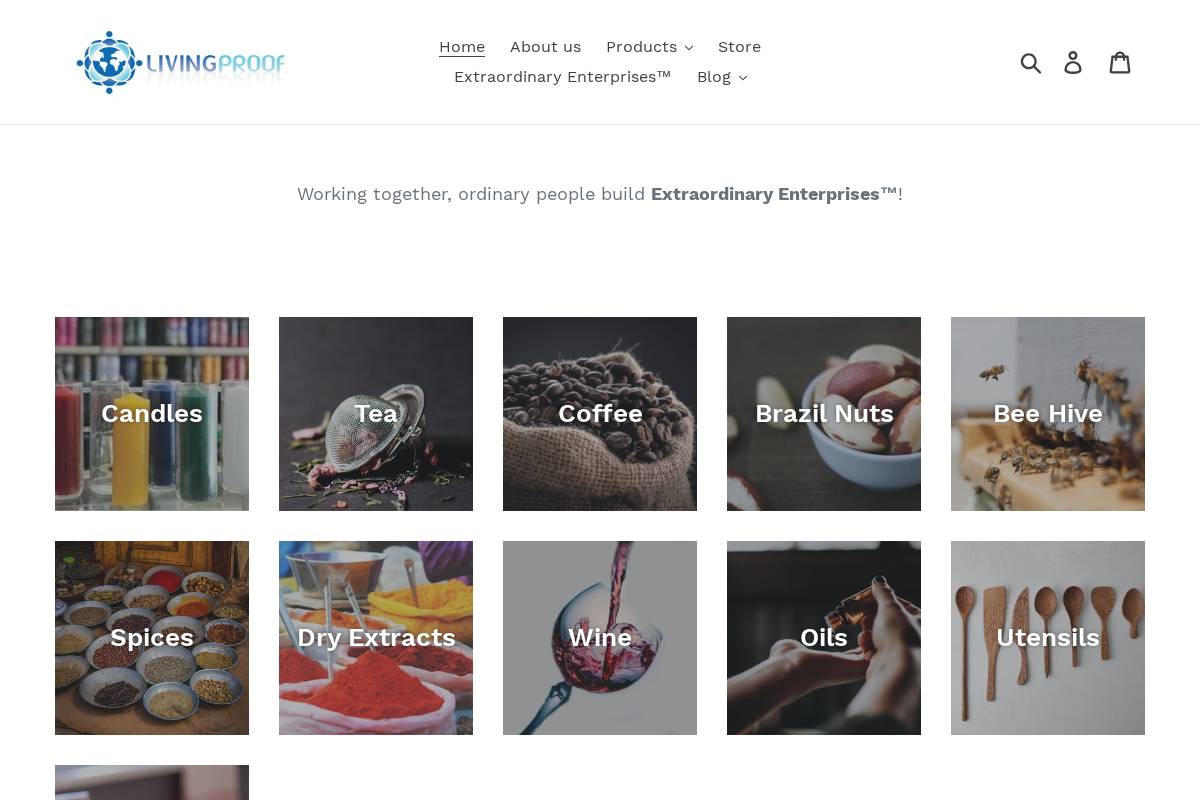Open the shopping cart icon
Screen dimensions: 1200x800
point(1120,63)
